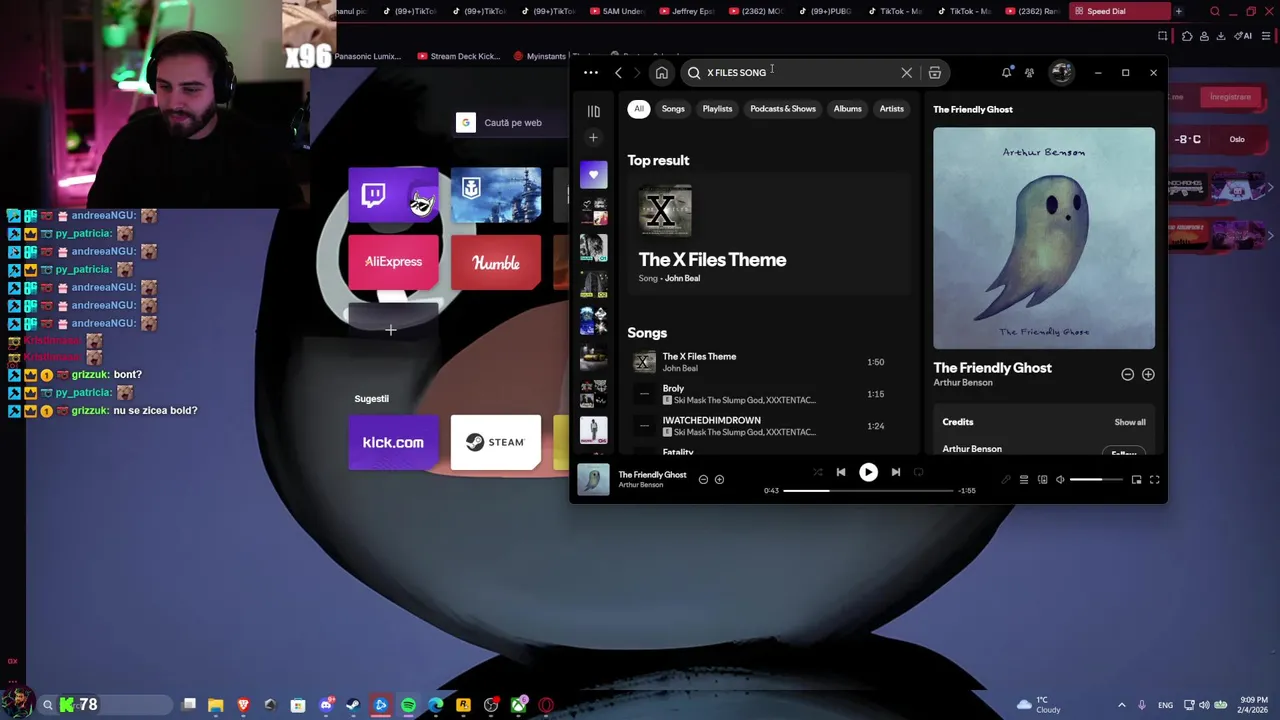Open Steam from taskbar
The image size is (1280, 720).
(353, 705)
